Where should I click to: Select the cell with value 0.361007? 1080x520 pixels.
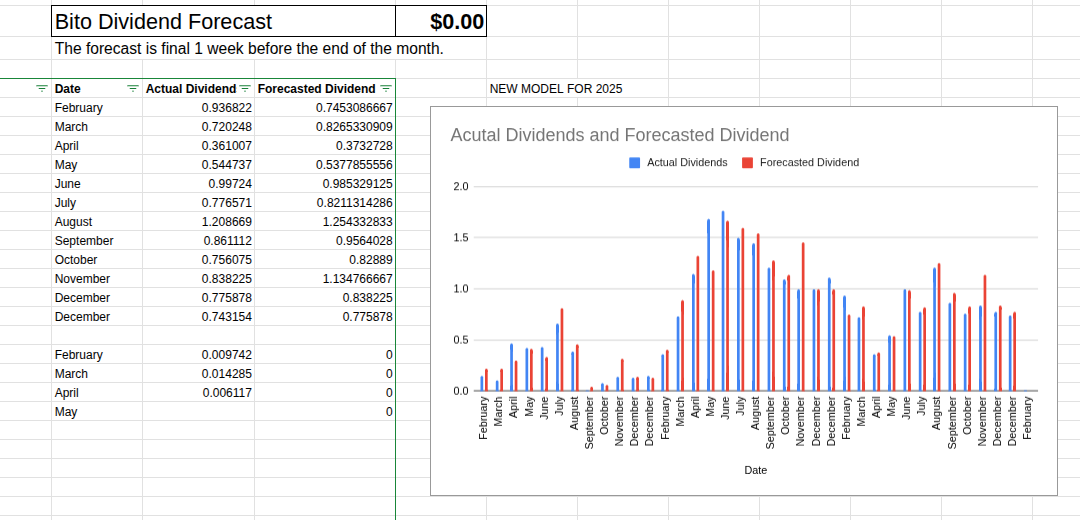coord(198,146)
